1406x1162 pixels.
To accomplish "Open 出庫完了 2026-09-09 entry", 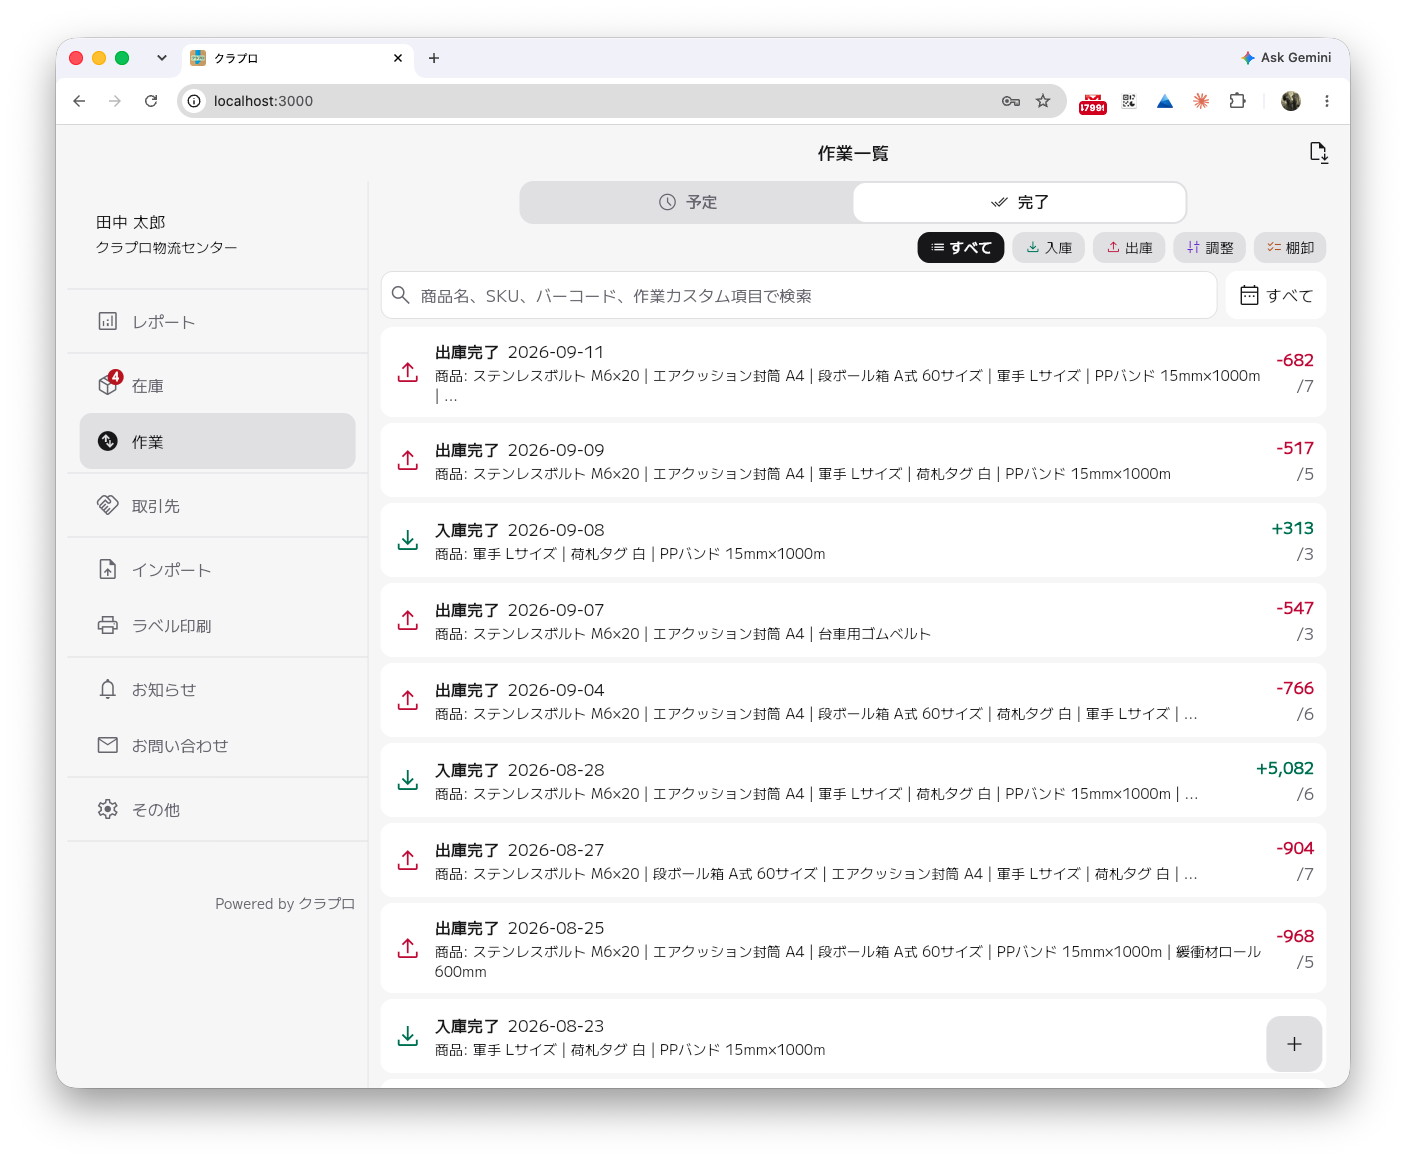I will pyautogui.click(x=853, y=460).
